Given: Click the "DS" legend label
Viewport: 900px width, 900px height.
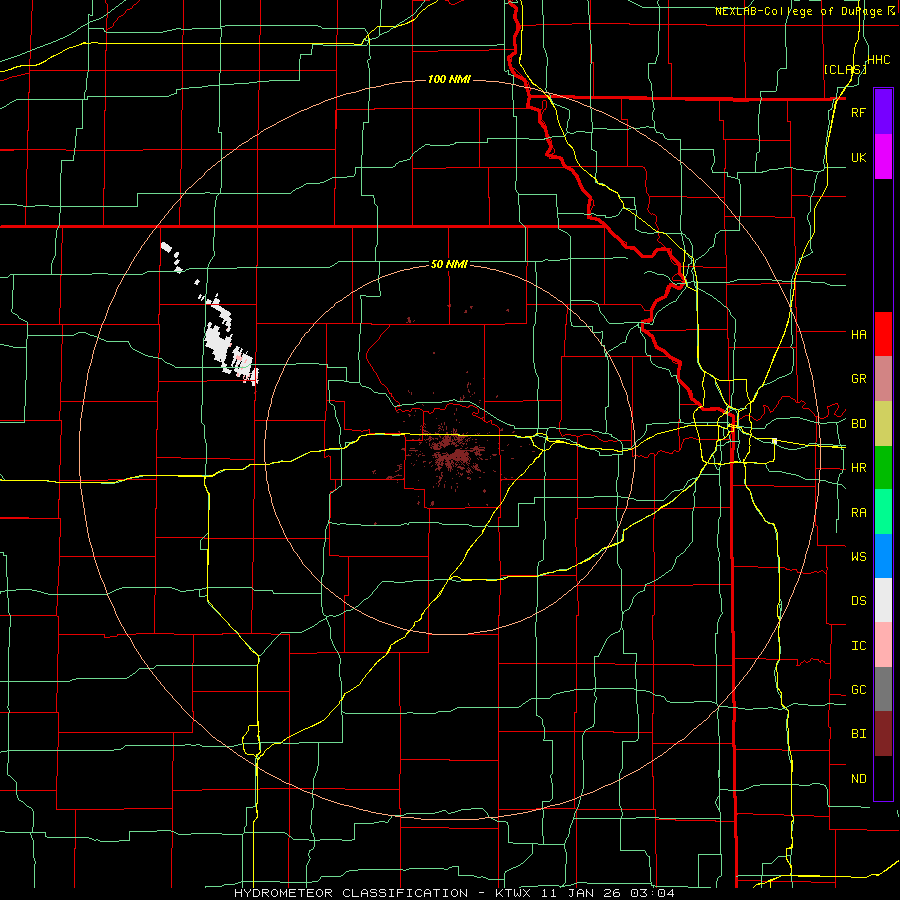Looking at the screenshot, I should [858, 601].
